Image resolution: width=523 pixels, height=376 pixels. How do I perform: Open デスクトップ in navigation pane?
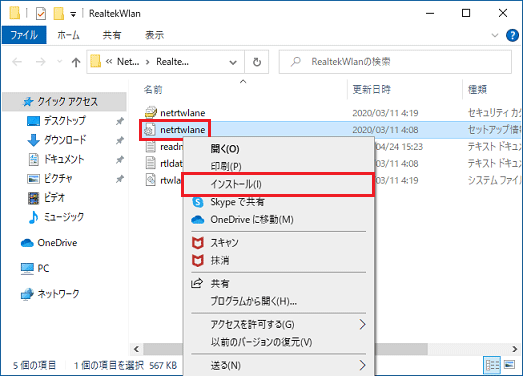65,121
